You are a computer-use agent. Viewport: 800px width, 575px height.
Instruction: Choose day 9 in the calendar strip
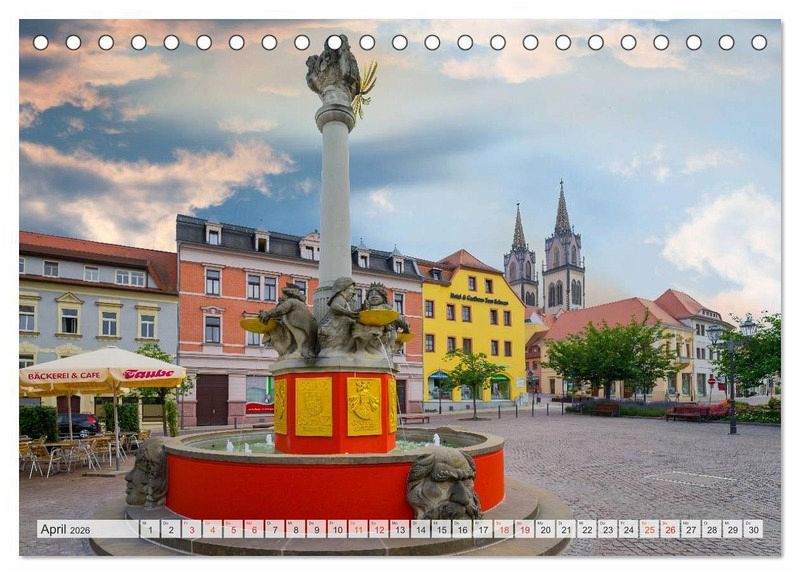click(316, 529)
